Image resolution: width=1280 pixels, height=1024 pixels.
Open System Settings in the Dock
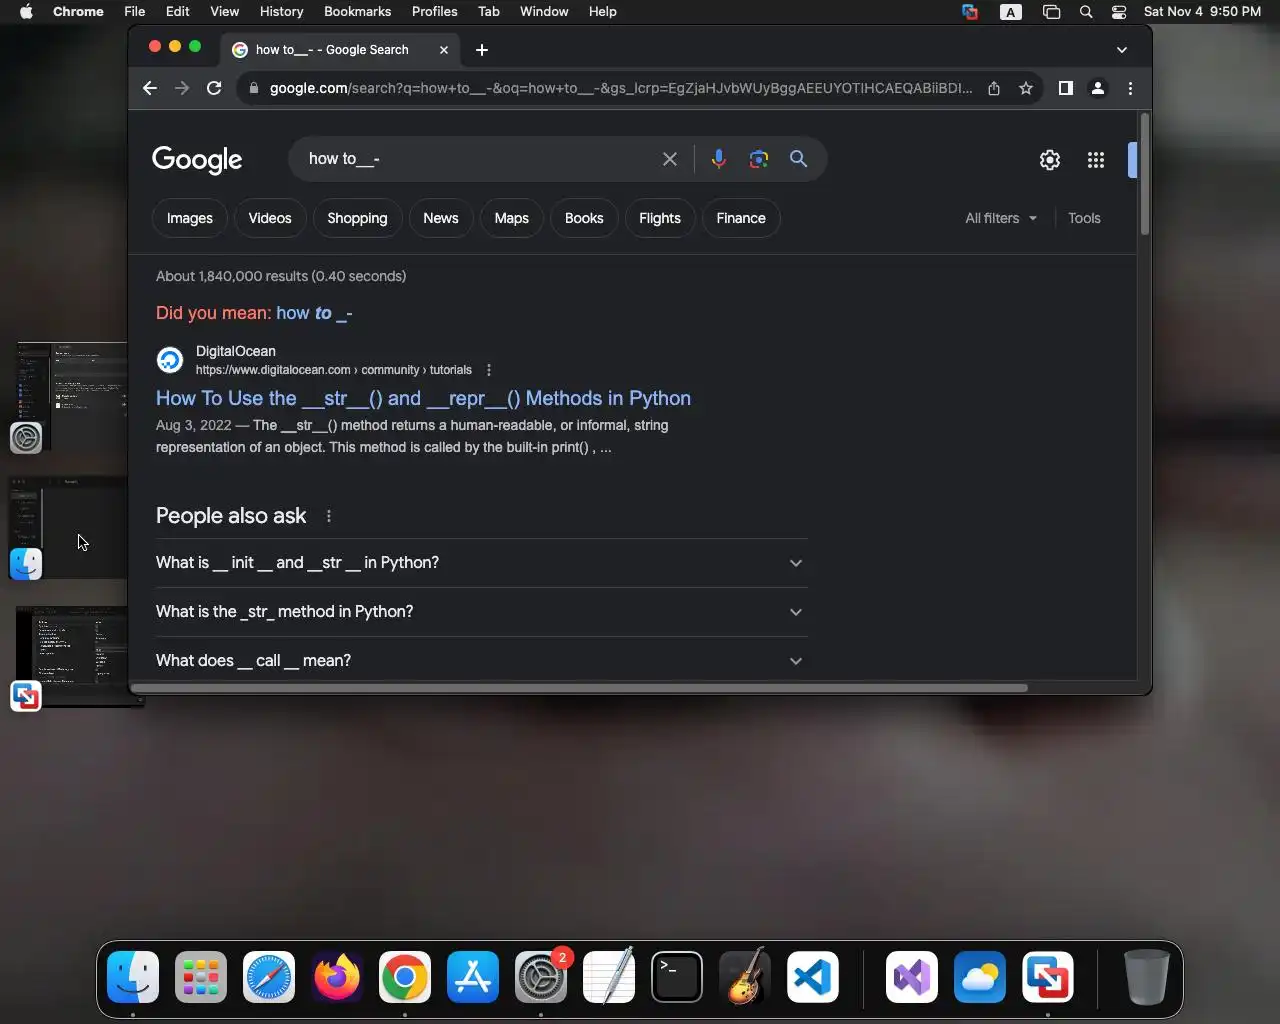click(541, 977)
